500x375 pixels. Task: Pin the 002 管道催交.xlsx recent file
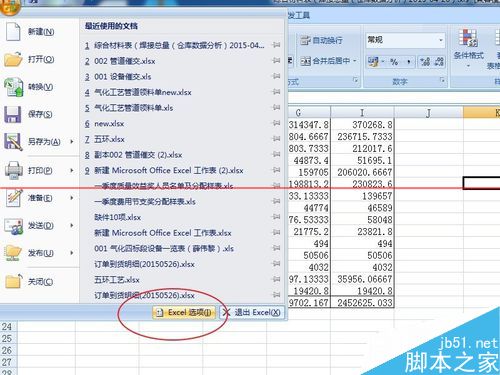click(276, 61)
